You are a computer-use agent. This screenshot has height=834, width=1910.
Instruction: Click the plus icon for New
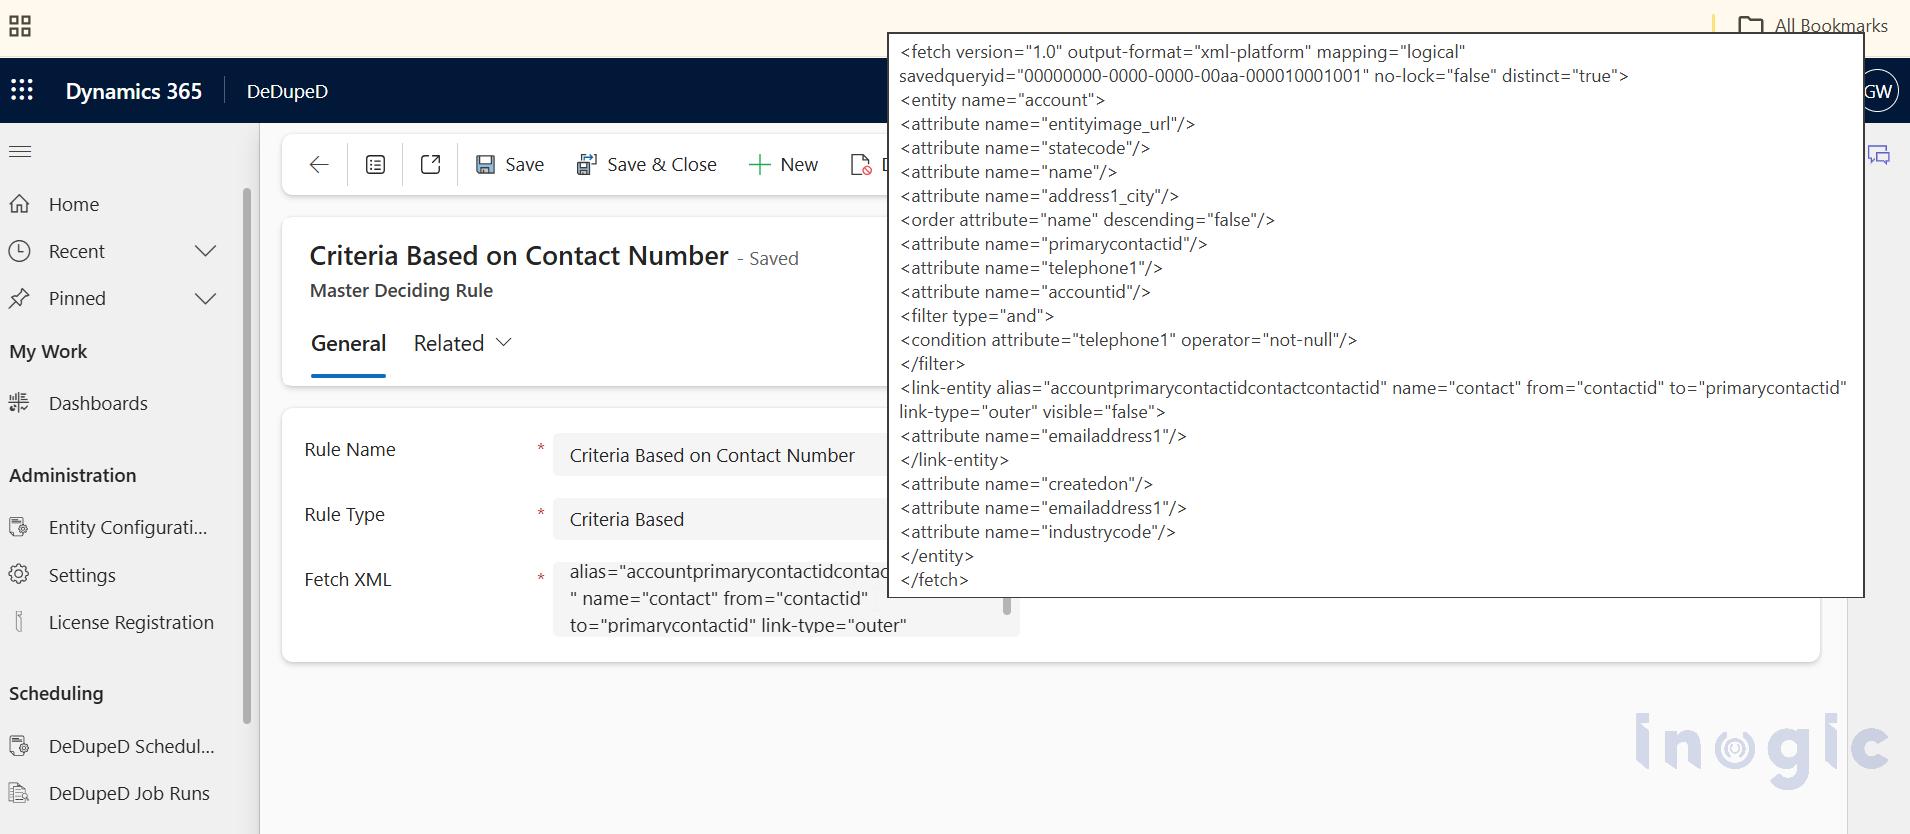pyautogui.click(x=759, y=165)
